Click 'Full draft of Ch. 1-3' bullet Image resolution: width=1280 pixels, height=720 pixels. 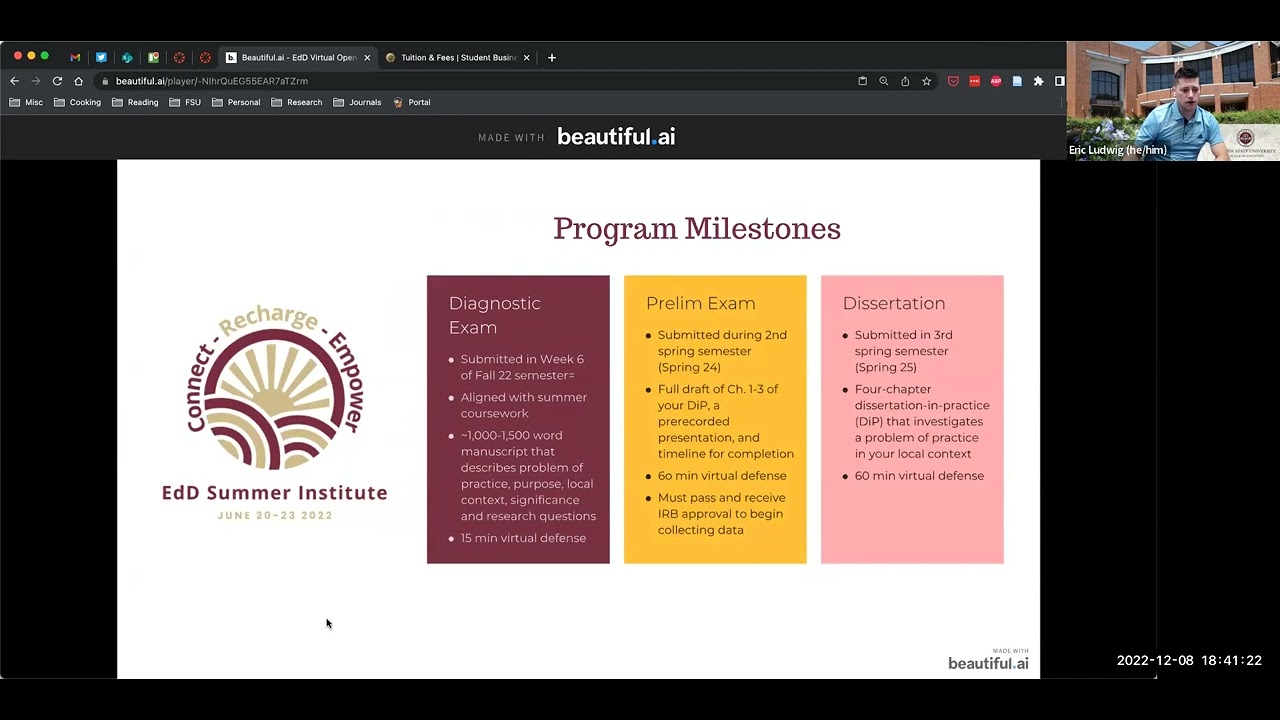(725, 421)
